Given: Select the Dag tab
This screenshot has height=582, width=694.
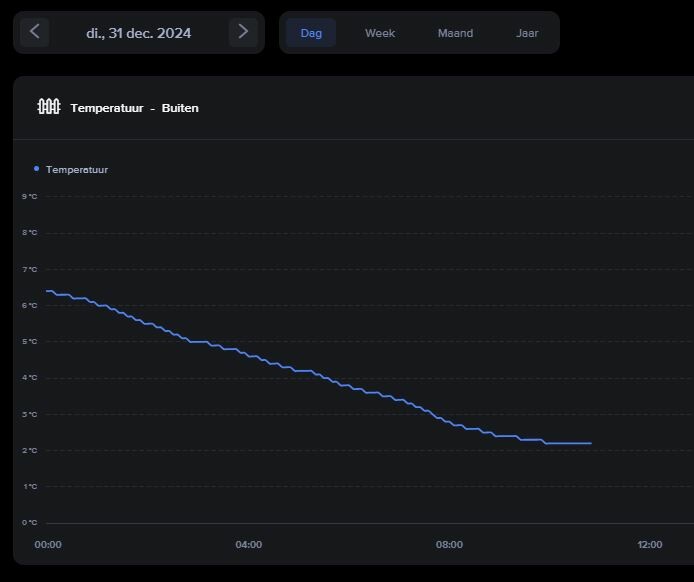Looking at the screenshot, I should 311,33.
